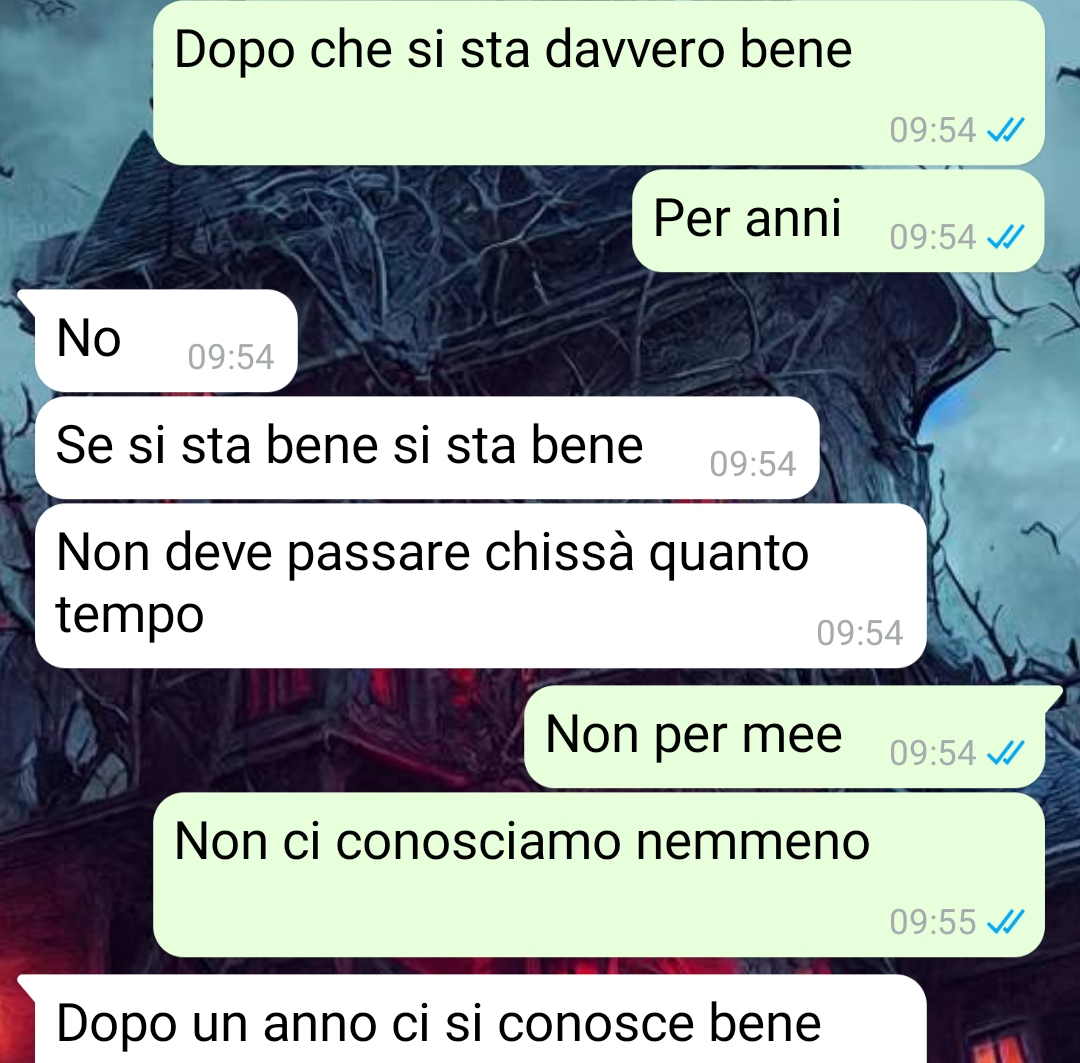Tap the word "conosciamo" in sent message
This screenshot has width=1080, height=1063.
[x=478, y=842]
